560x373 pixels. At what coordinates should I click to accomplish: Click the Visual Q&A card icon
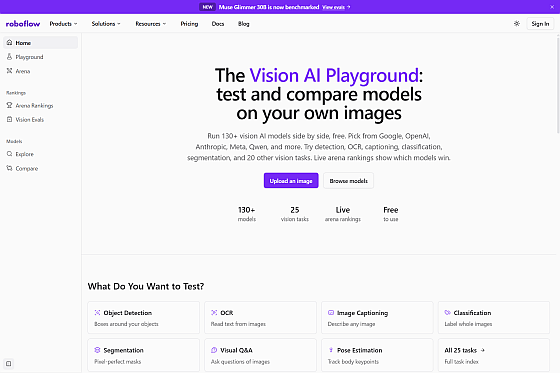(x=214, y=350)
